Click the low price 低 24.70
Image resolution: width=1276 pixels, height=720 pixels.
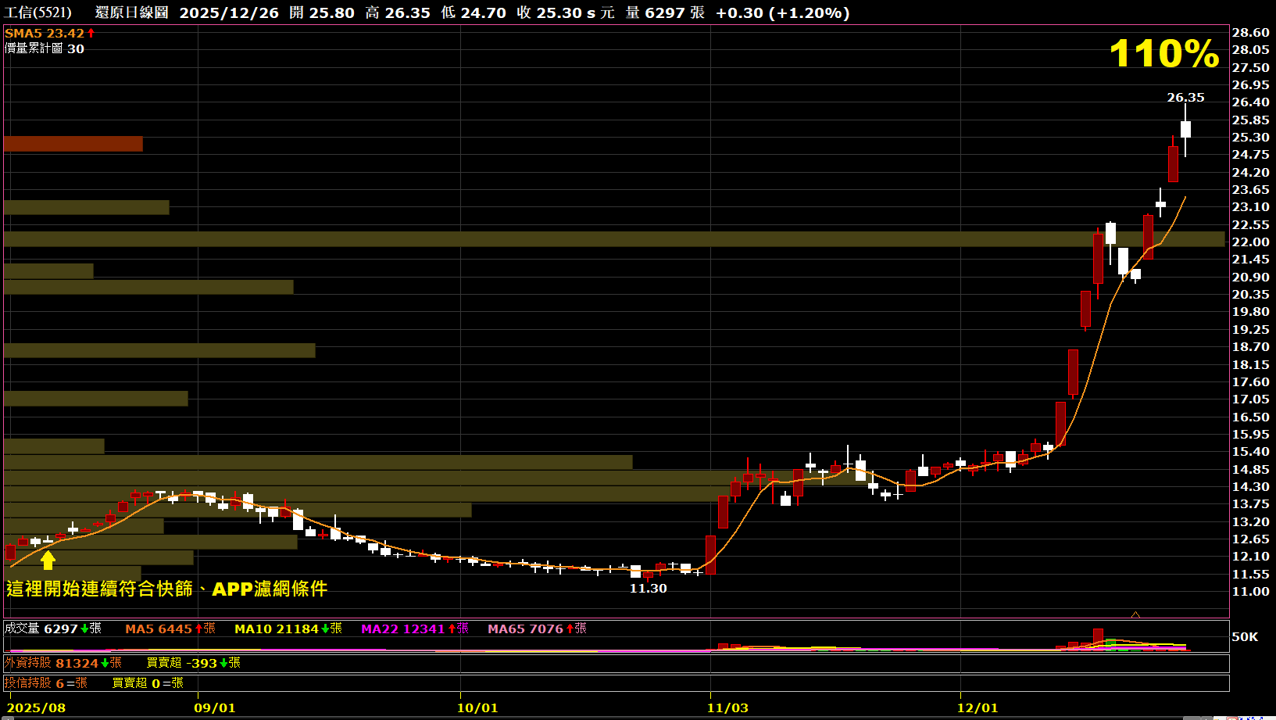(473, 13)
